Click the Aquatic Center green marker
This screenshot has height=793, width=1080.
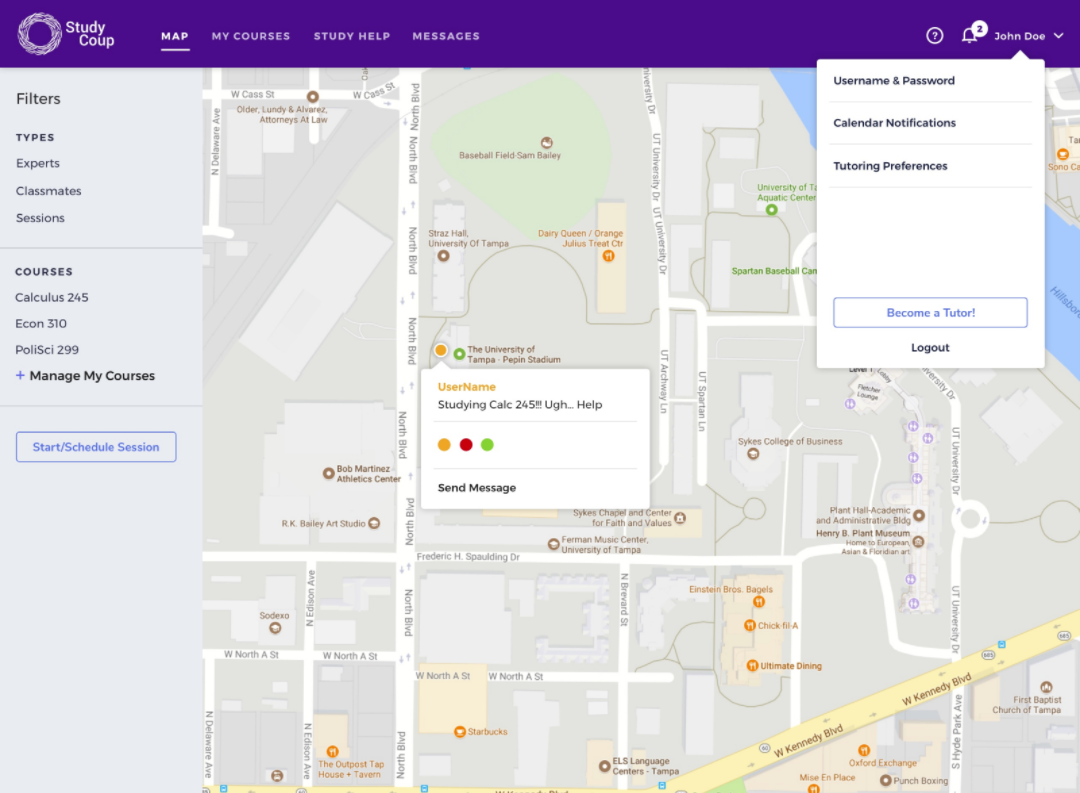[x=771, y=210]
